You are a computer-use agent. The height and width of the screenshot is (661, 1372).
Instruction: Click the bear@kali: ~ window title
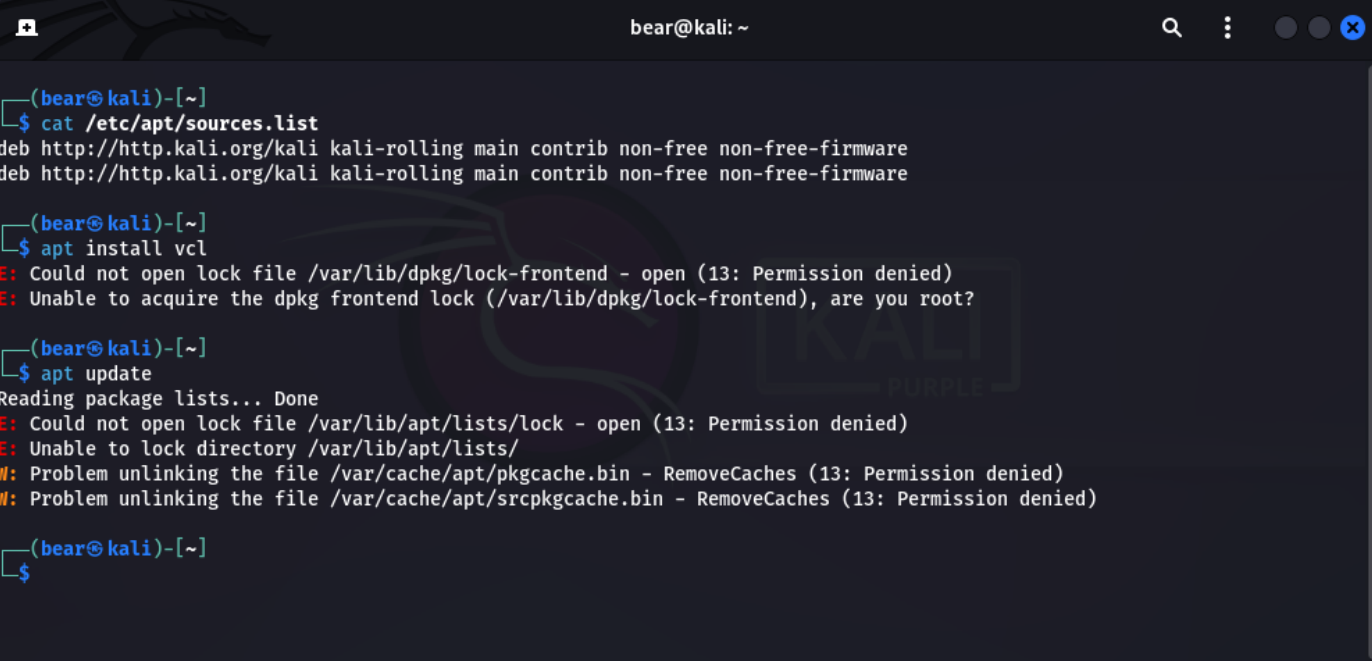689,28
